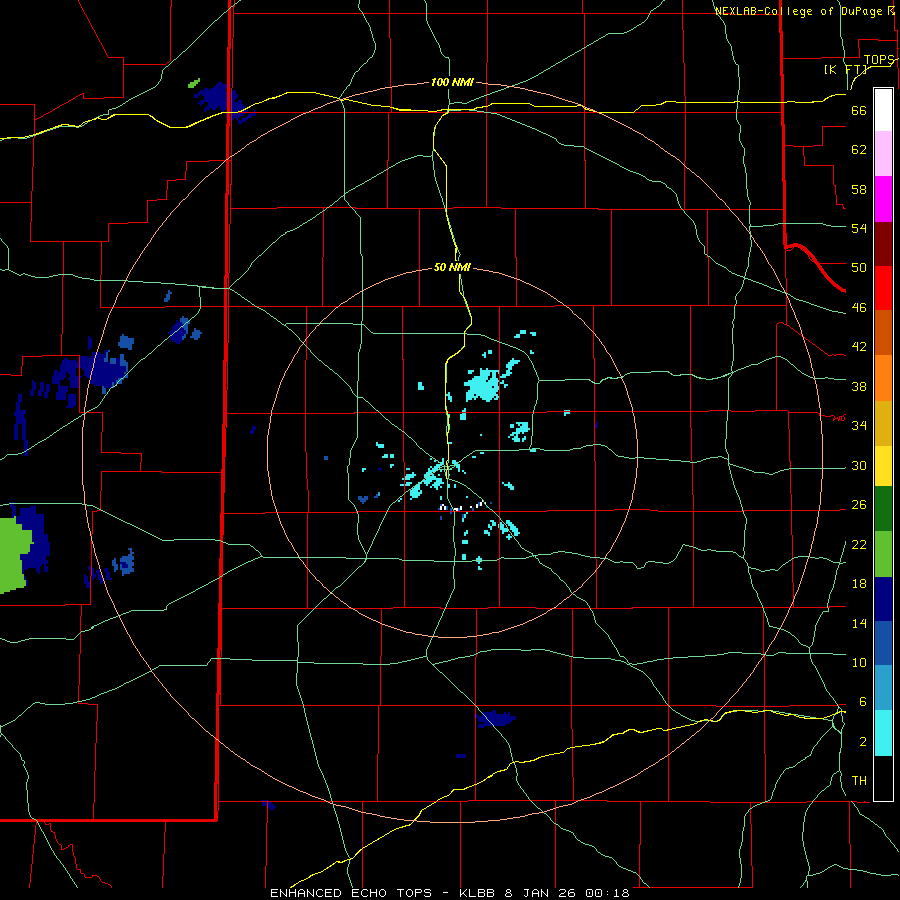Click the 66 value on the legend
Screen dimensions: 900x900
coord(859,111)
